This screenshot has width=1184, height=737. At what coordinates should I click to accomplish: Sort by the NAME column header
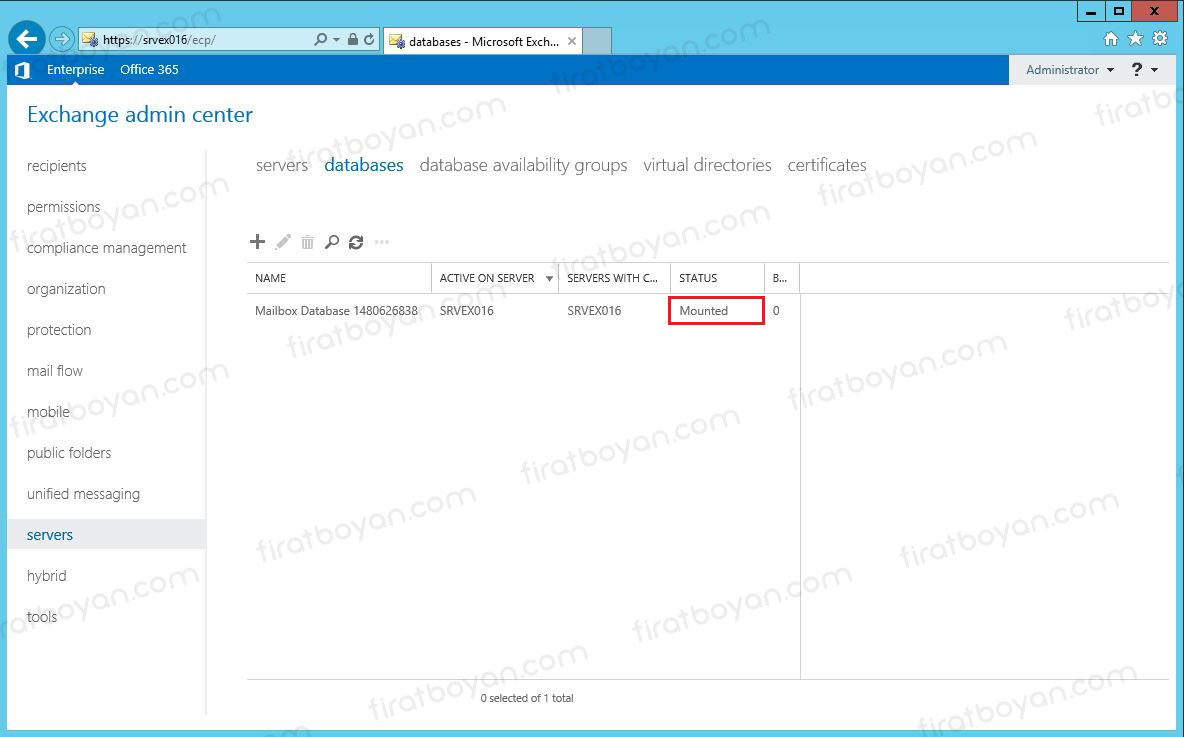[339, 278]
